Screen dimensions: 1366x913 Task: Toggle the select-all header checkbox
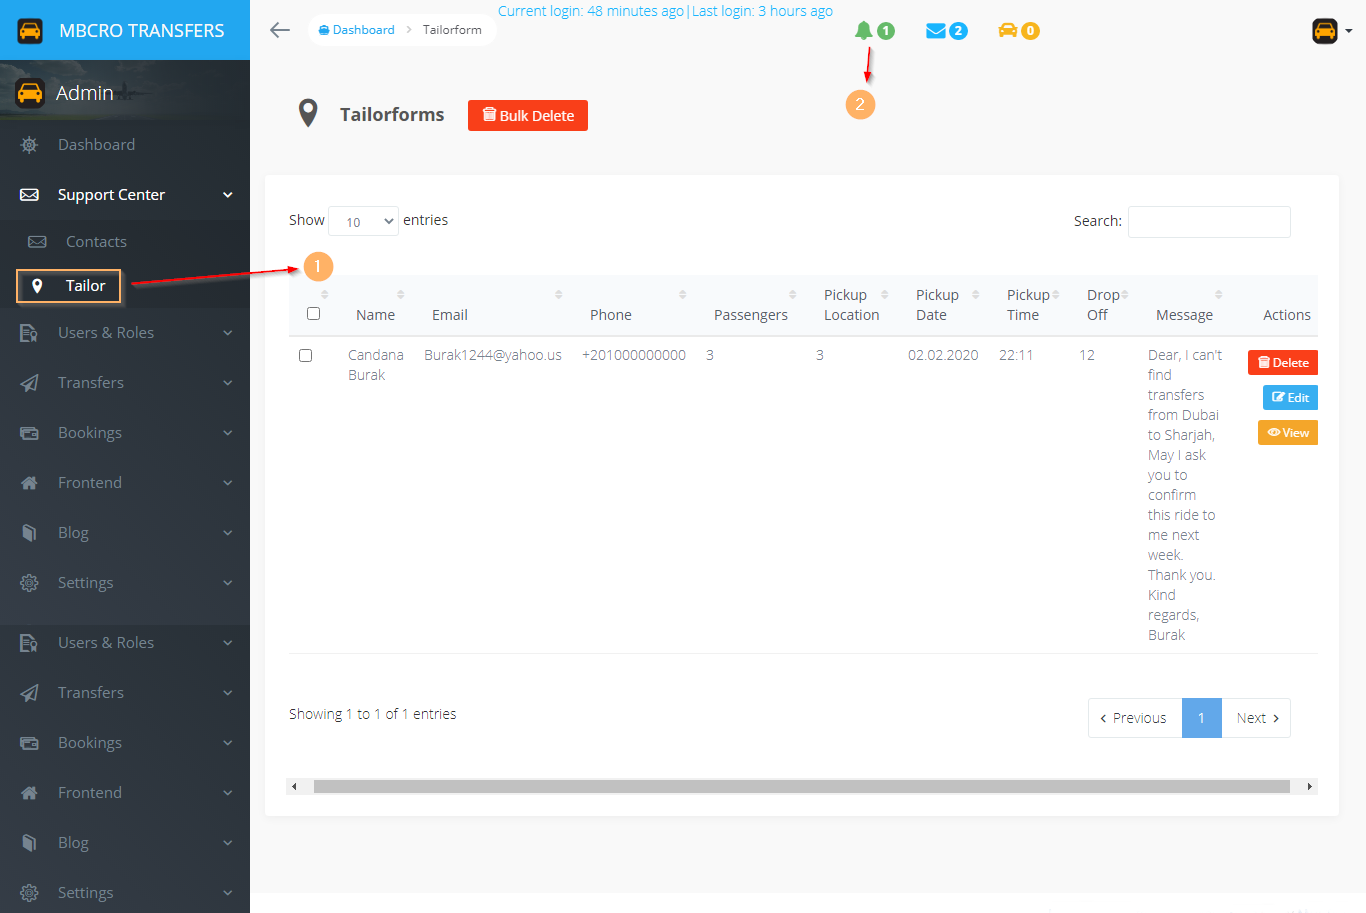(x=313, y=314)
